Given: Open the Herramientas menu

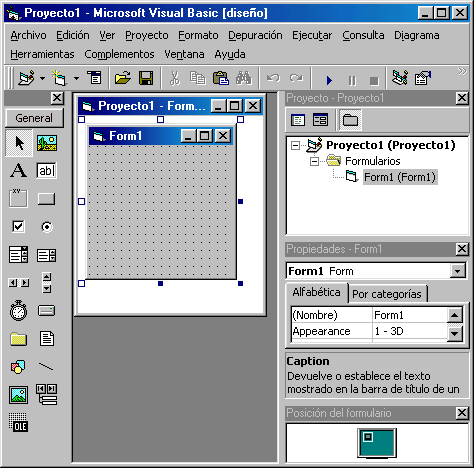Looking at the screenshot, I should pyautogui.click(x=42, y=54).
